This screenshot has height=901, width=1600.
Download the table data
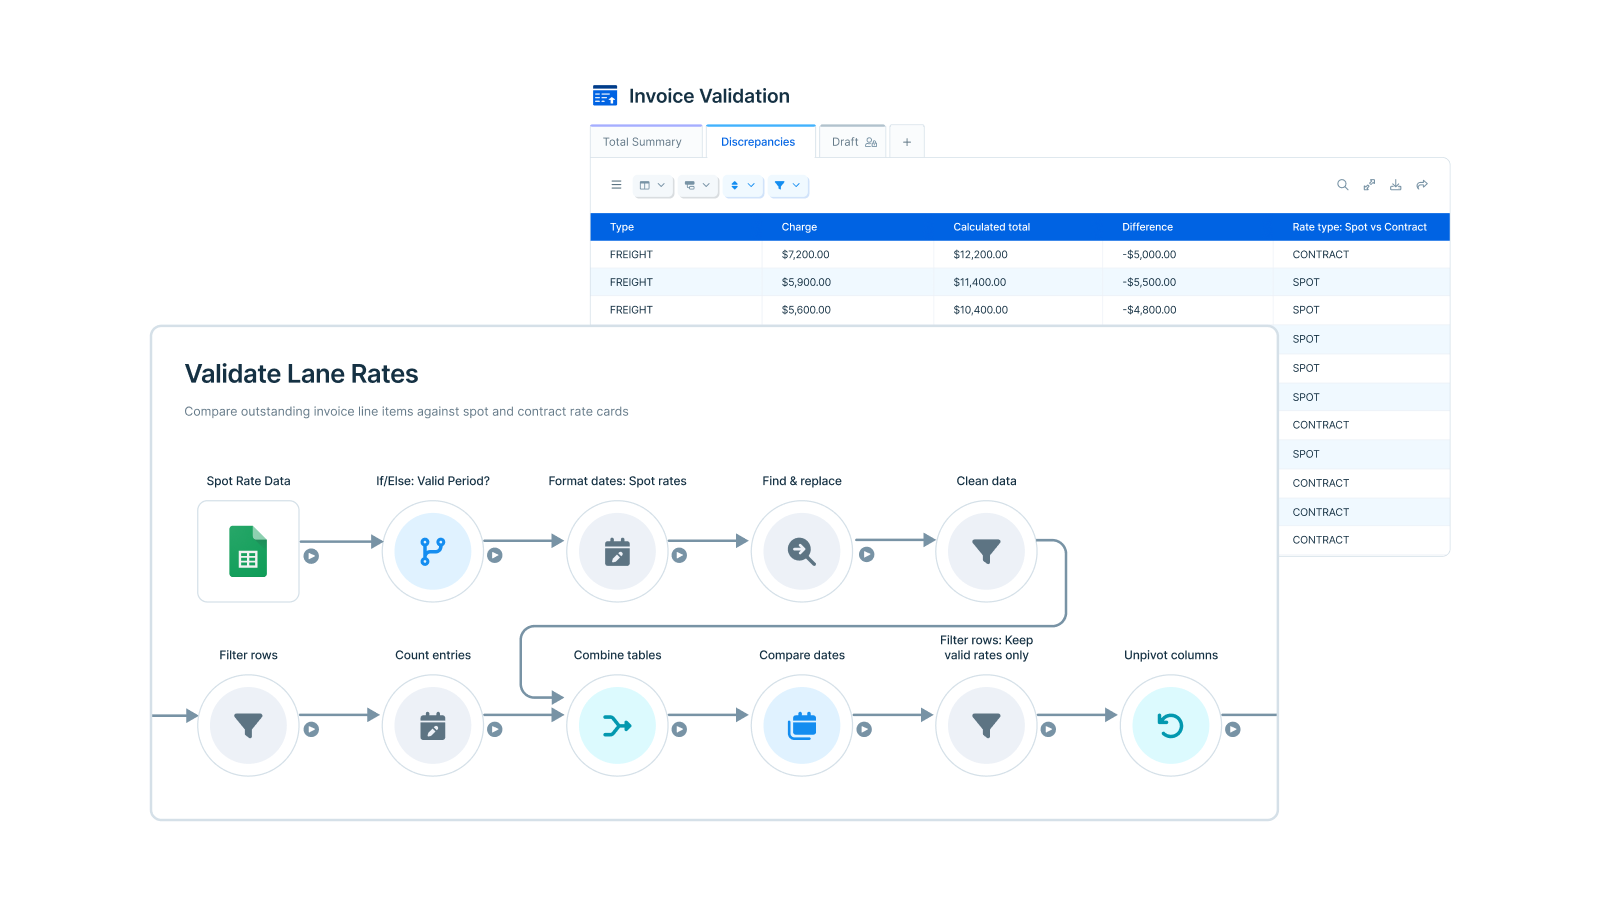point(1395,185)
